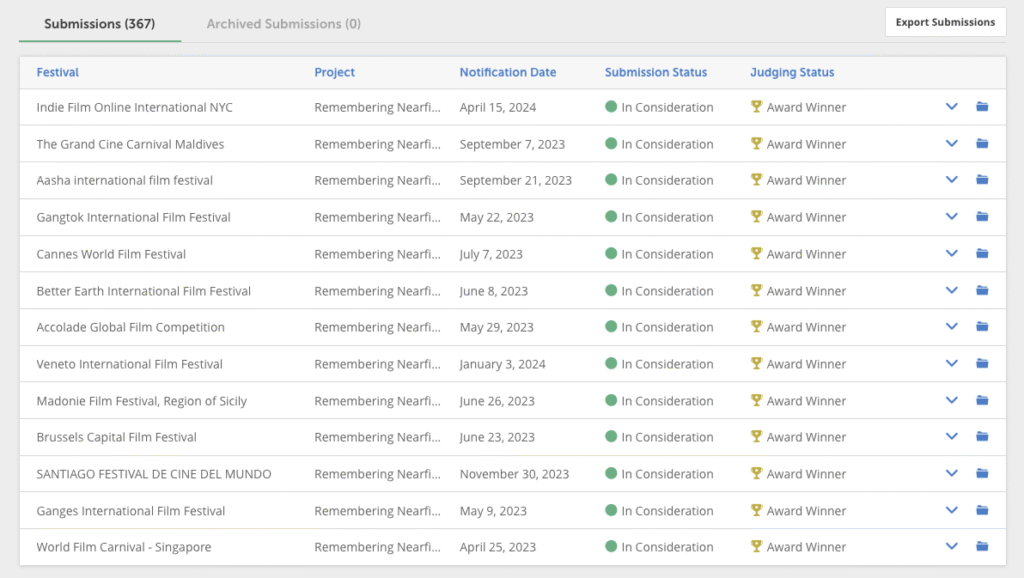Viewport: 1024px width, 578px height.
Task: Switch to Archived Submissions tab
Action: coord(283,24)
